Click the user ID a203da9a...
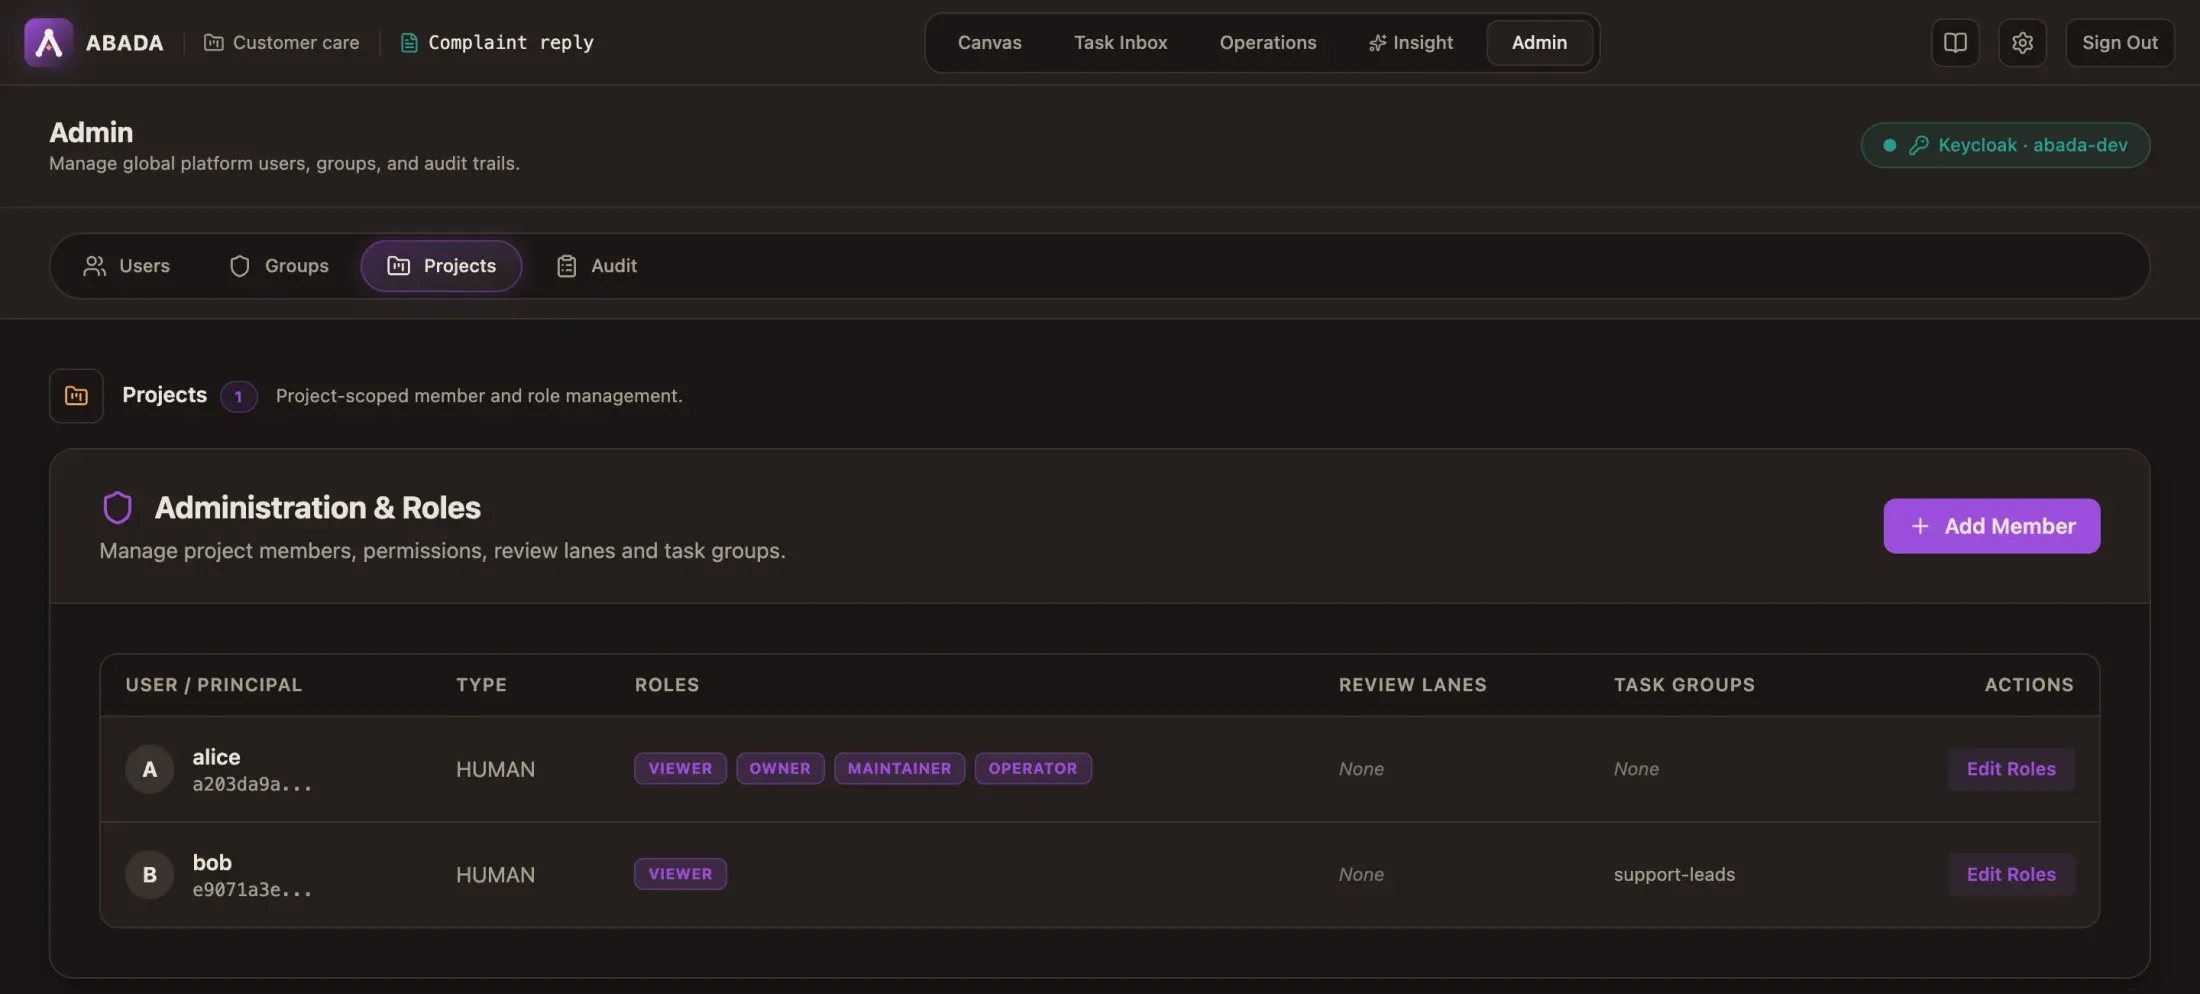 click(x=252, y=784)
